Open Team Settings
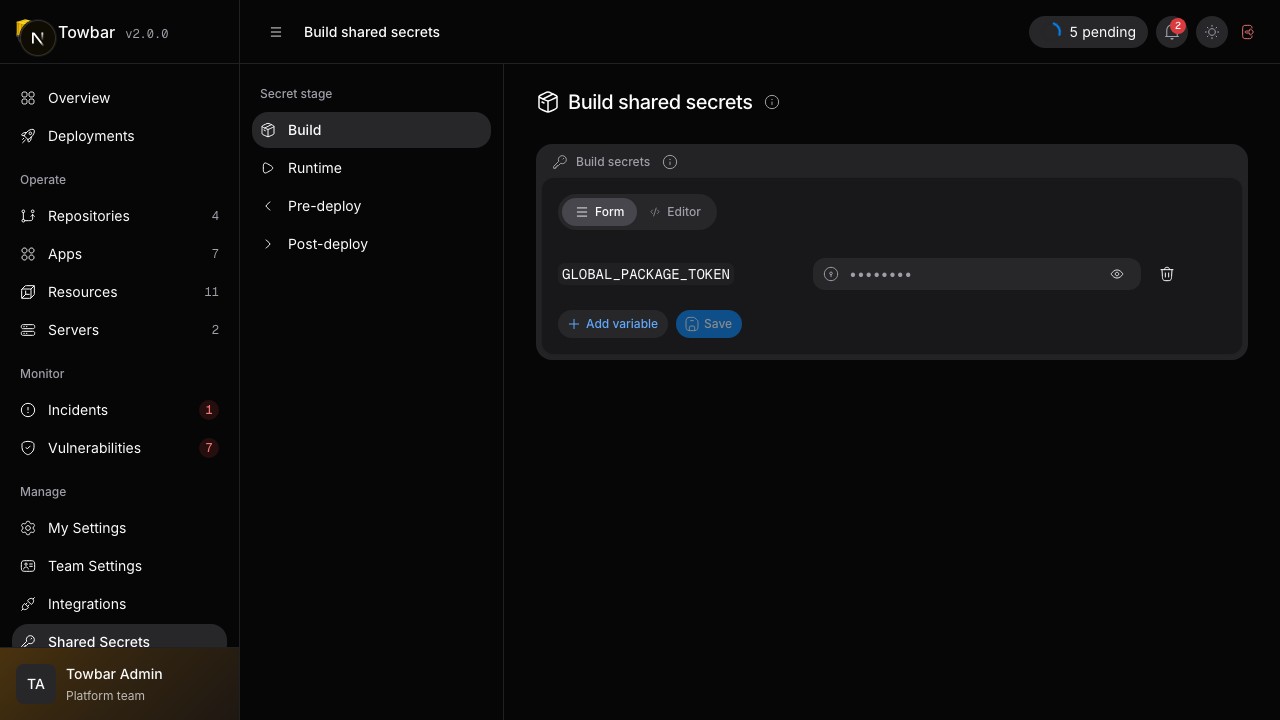The image size is (1280, 720). coord(119,566)
